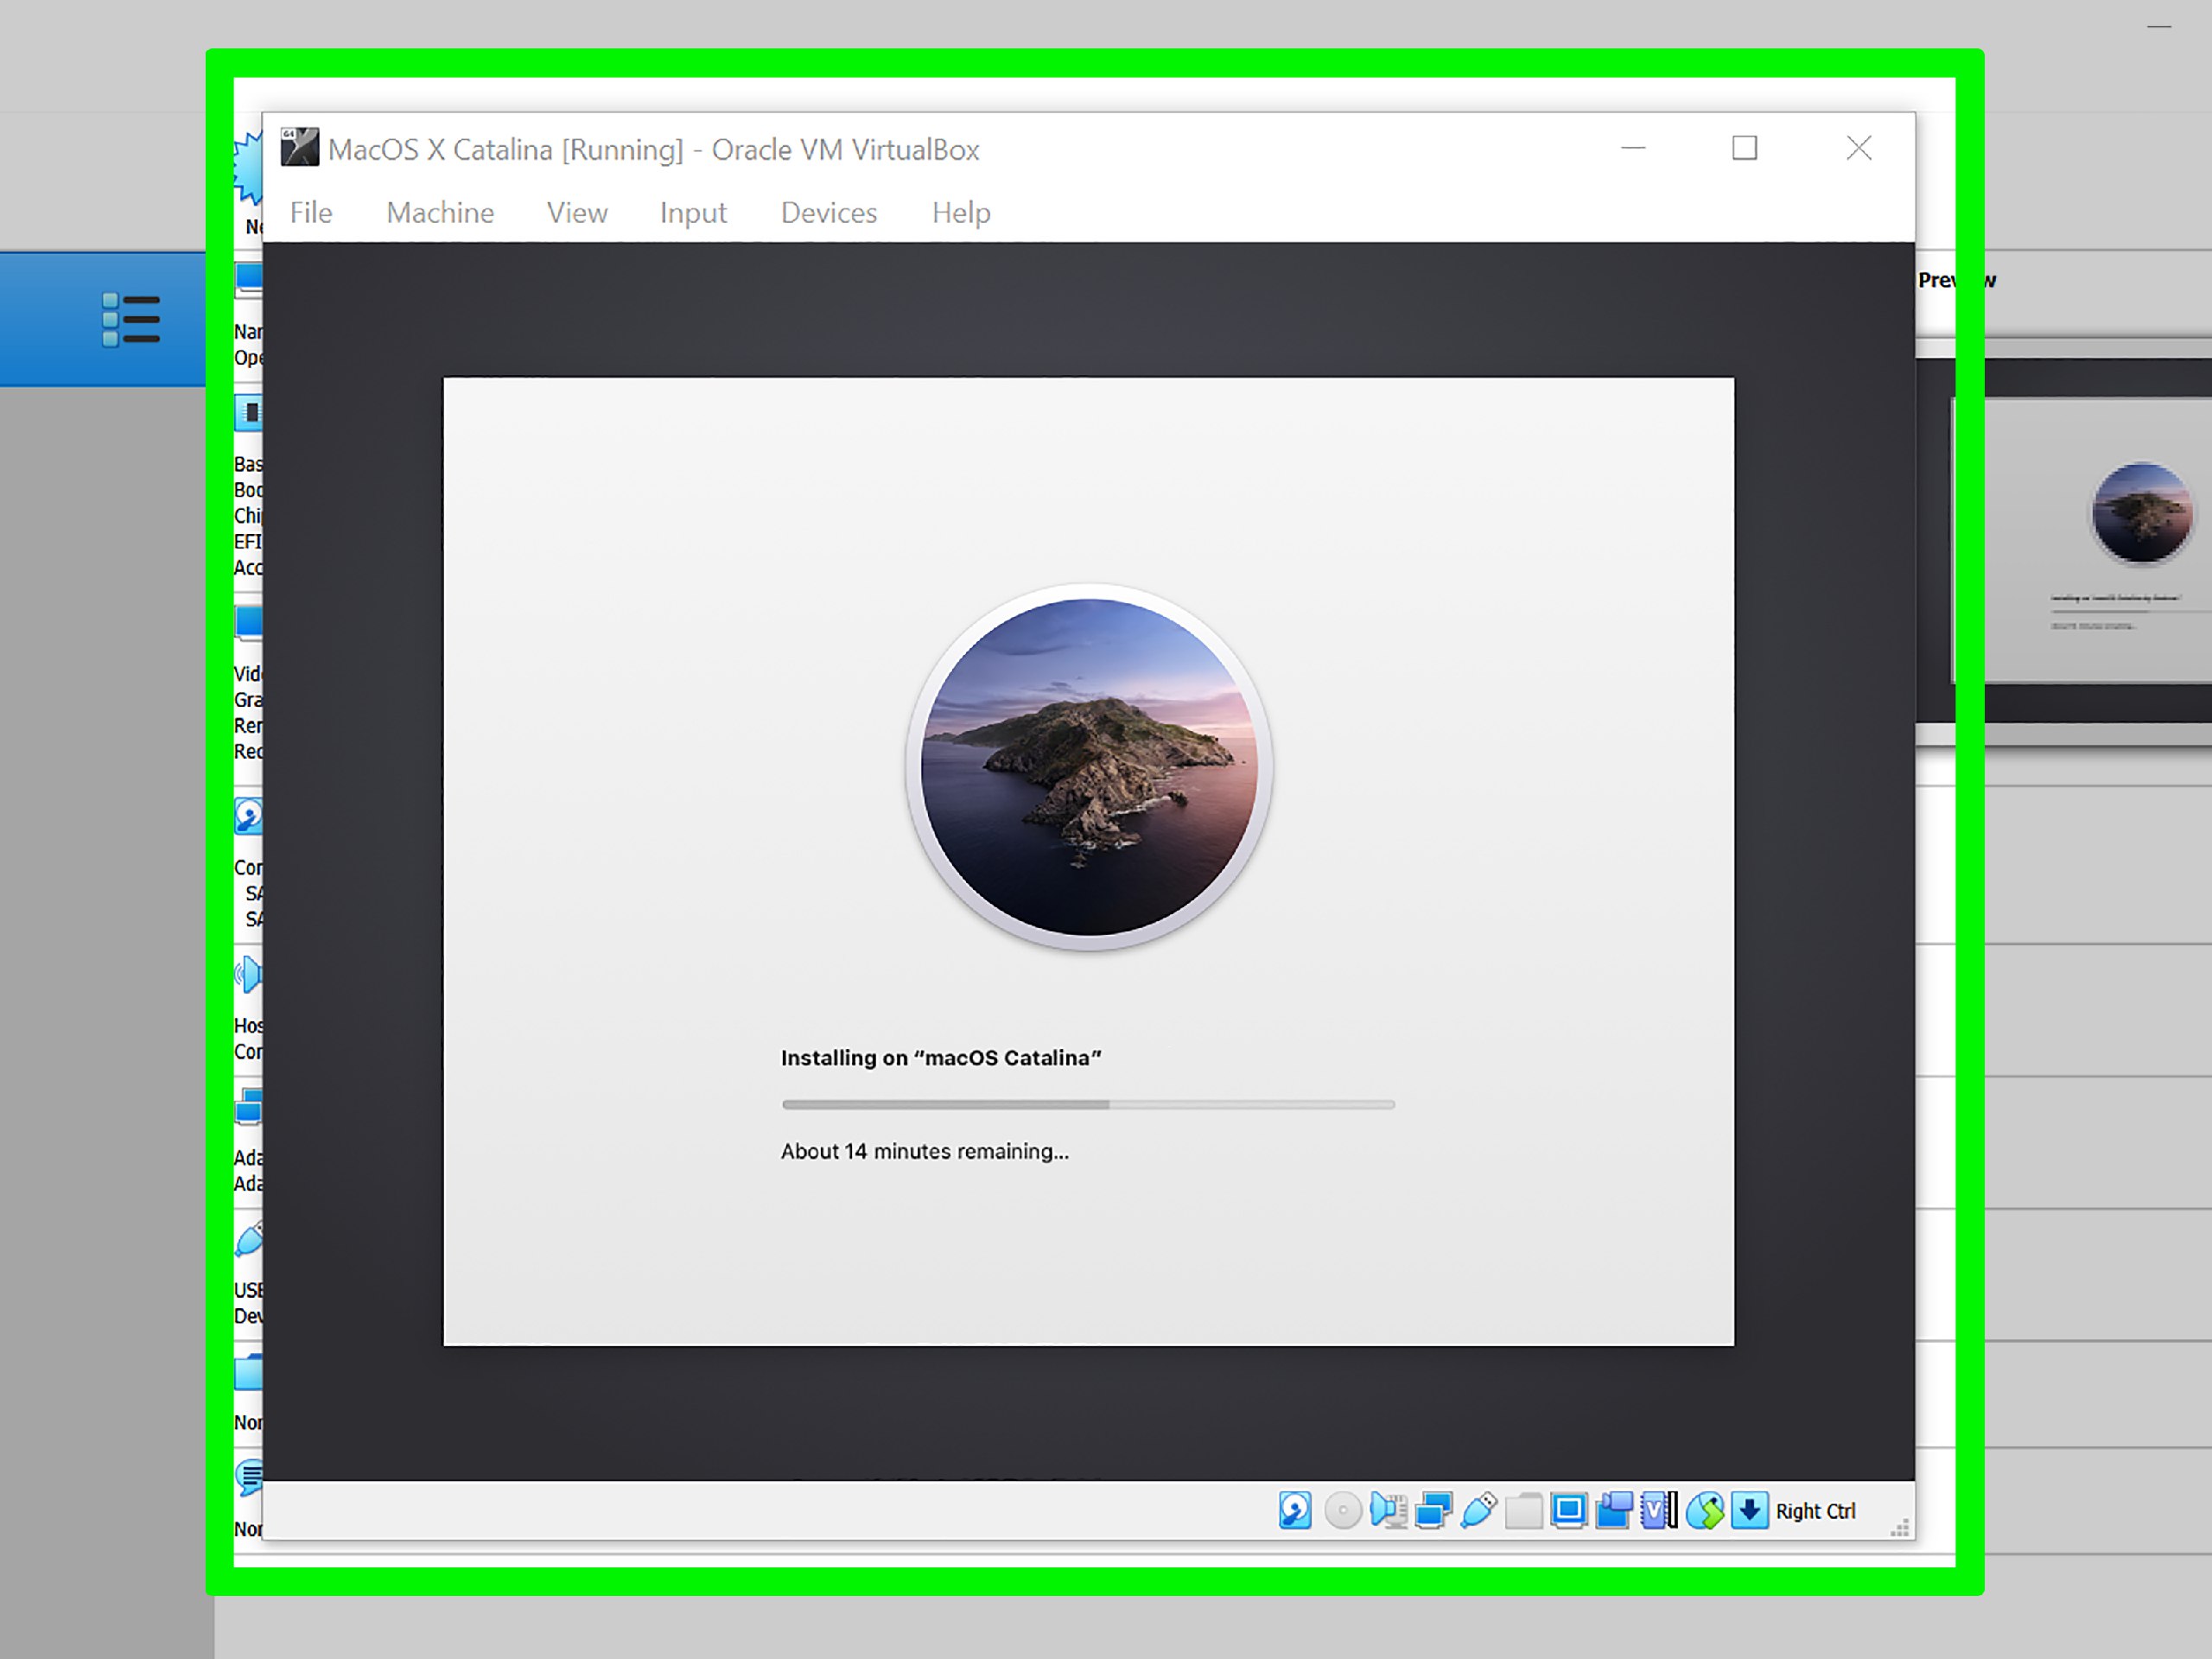Click the virtualization CPU status icon
Viewport: 2212px width, 1659px height.
click(x=1659, y=1511)
